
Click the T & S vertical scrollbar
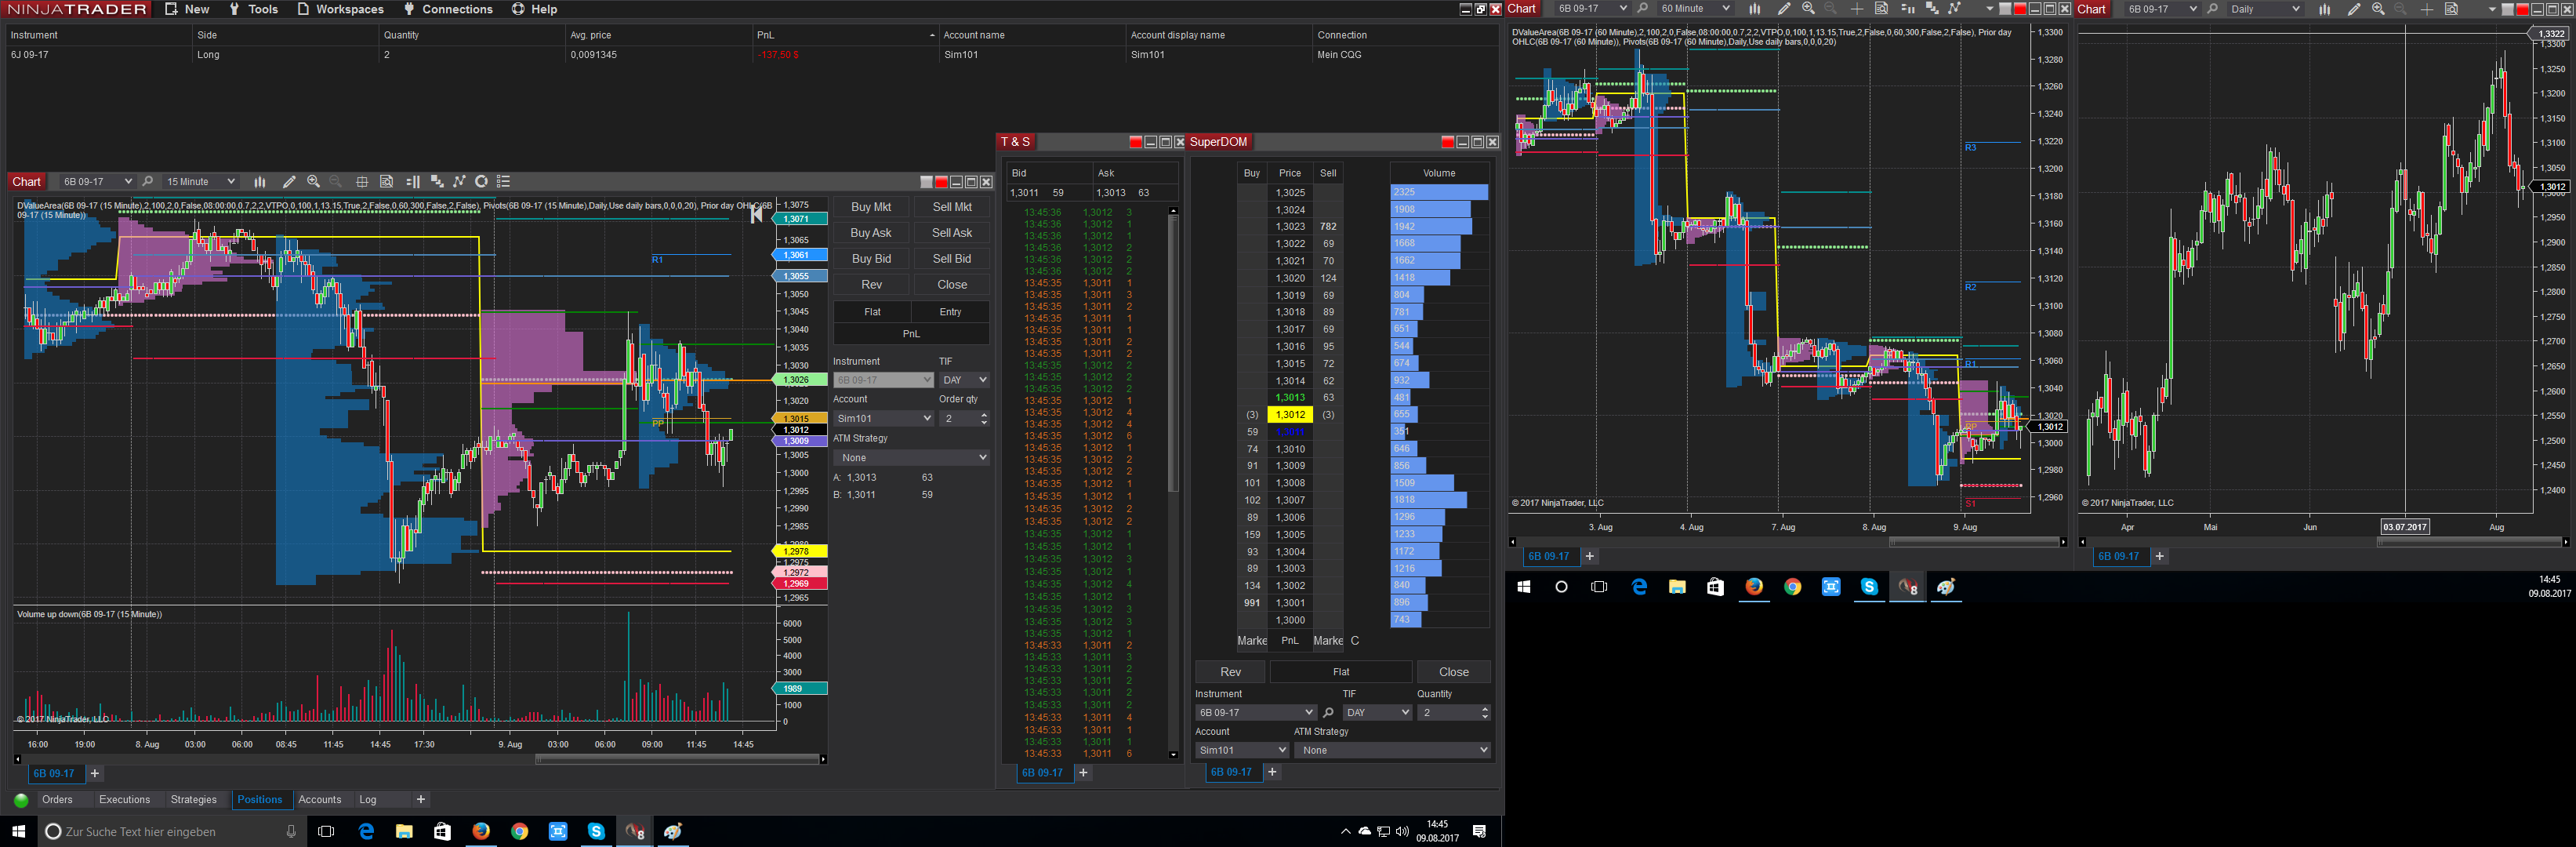click(x=1173, y=482)
